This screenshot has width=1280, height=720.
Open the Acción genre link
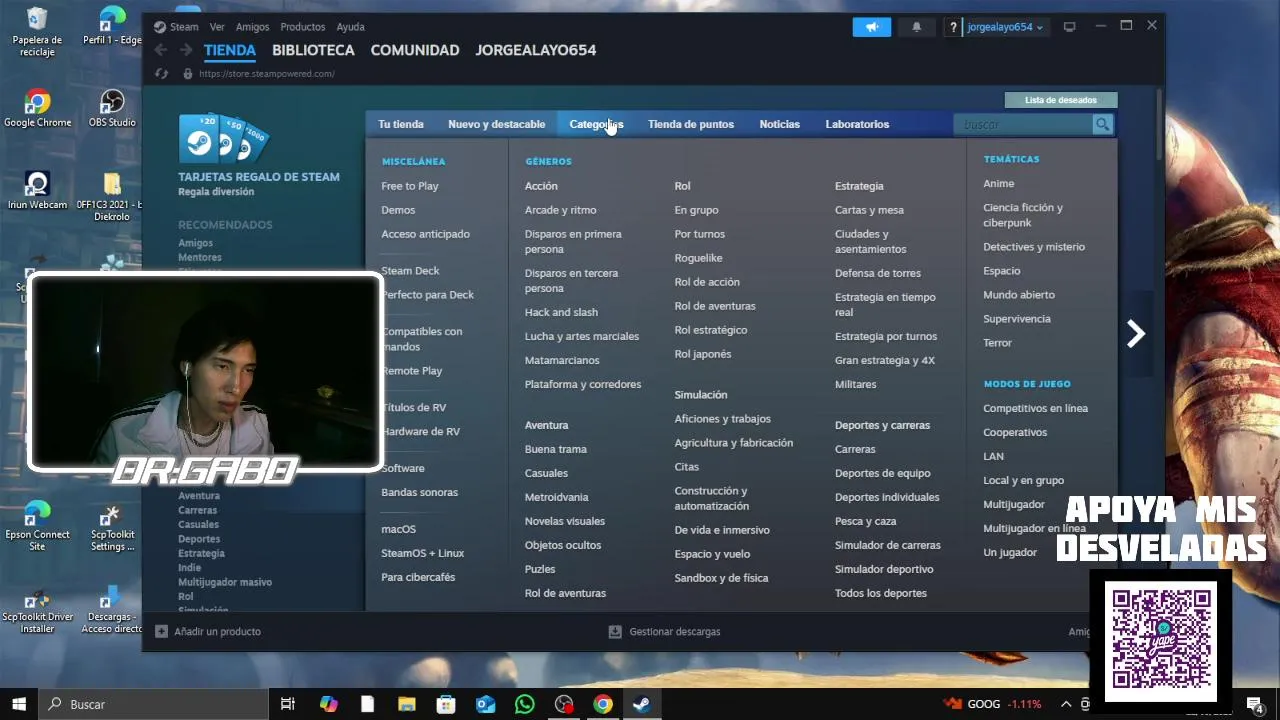541,186
